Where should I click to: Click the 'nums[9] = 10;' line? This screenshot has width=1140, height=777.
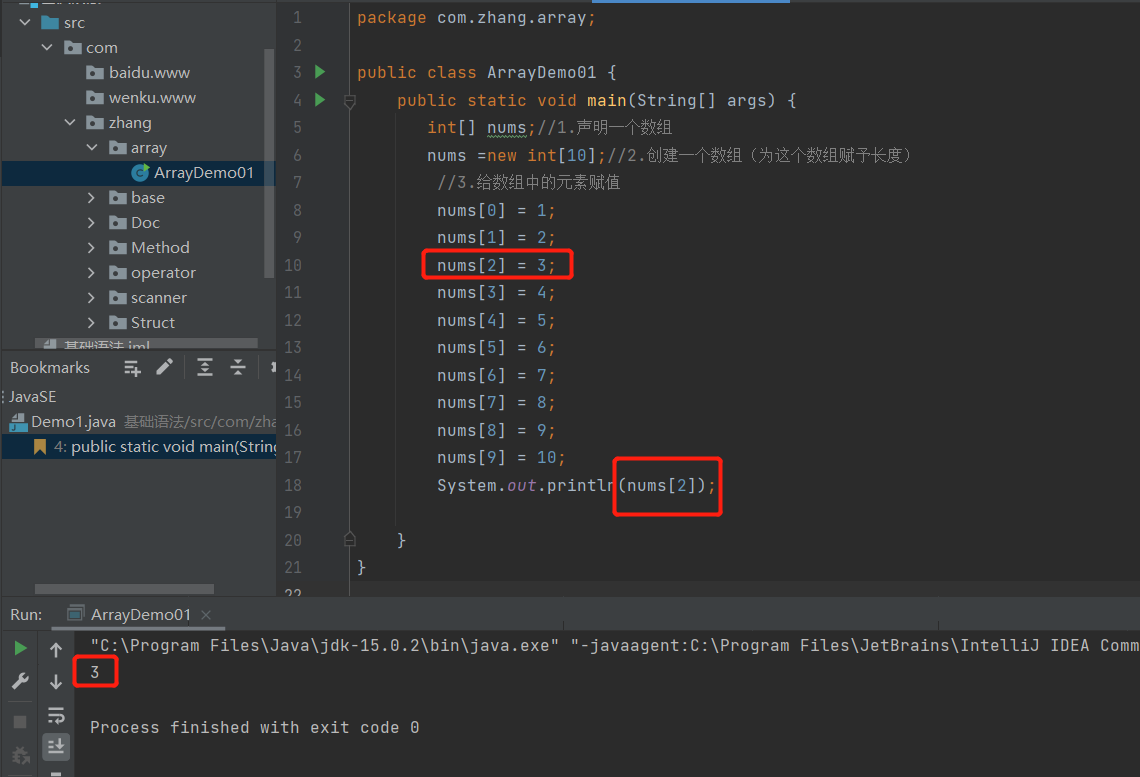(501, 457)
